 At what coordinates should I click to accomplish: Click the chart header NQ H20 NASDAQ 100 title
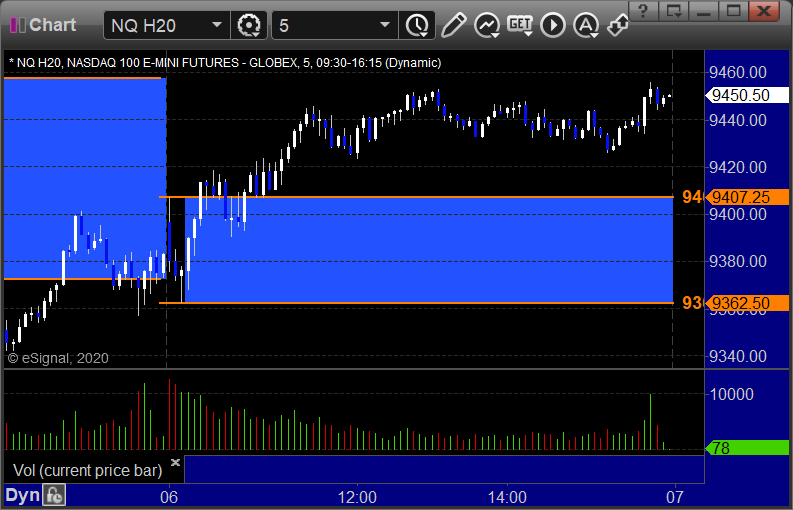click(225, 63)
